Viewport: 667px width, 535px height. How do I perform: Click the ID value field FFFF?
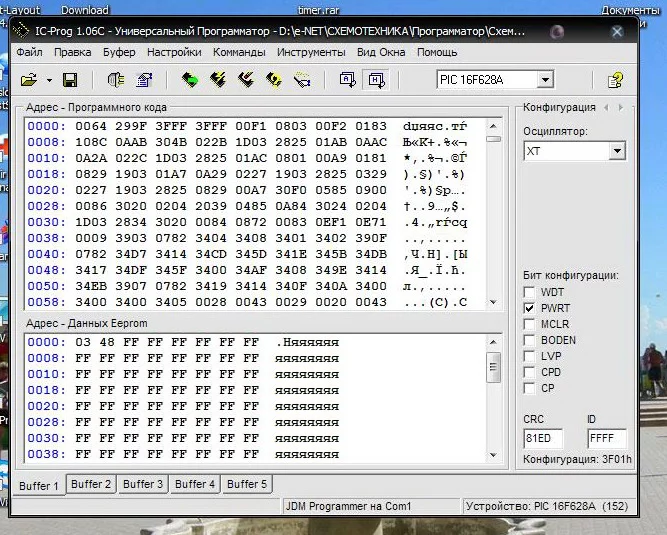pyautogui.click(x=606, y=438)
